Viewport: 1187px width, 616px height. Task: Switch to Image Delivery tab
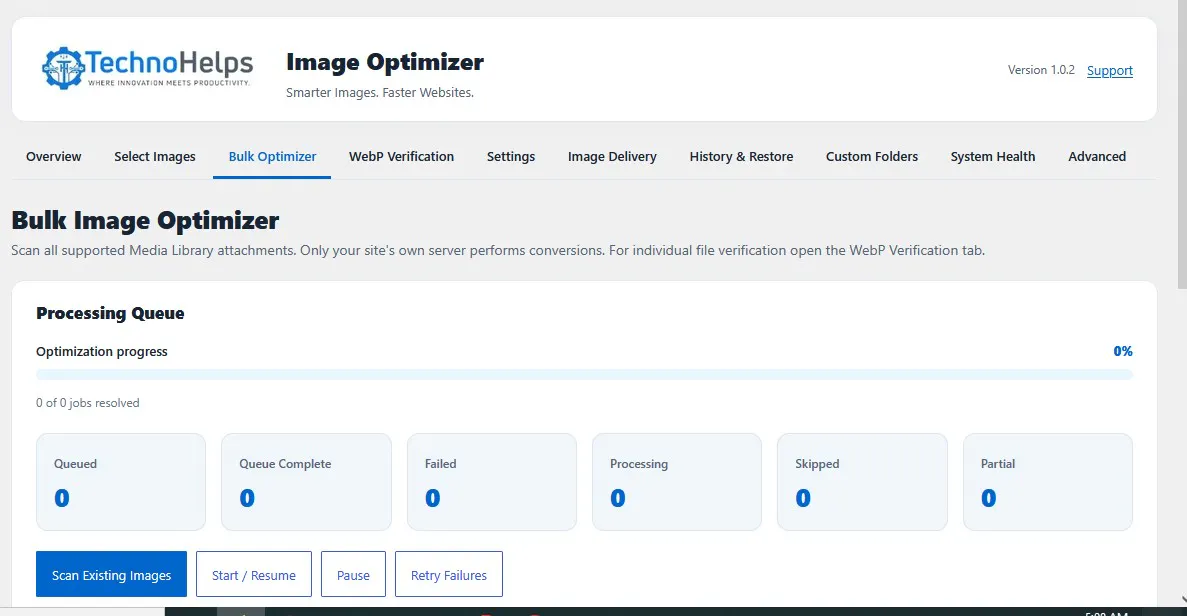click(612, 157)
